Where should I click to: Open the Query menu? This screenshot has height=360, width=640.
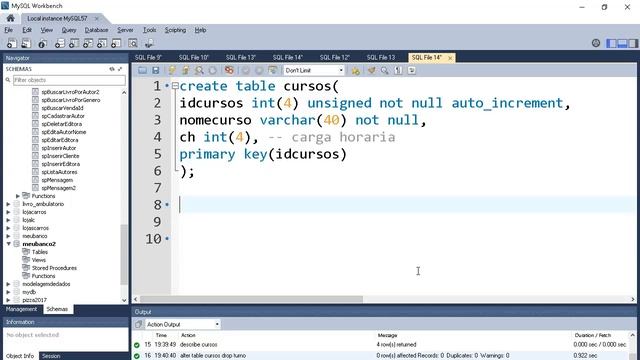click(x=69, y=30)
